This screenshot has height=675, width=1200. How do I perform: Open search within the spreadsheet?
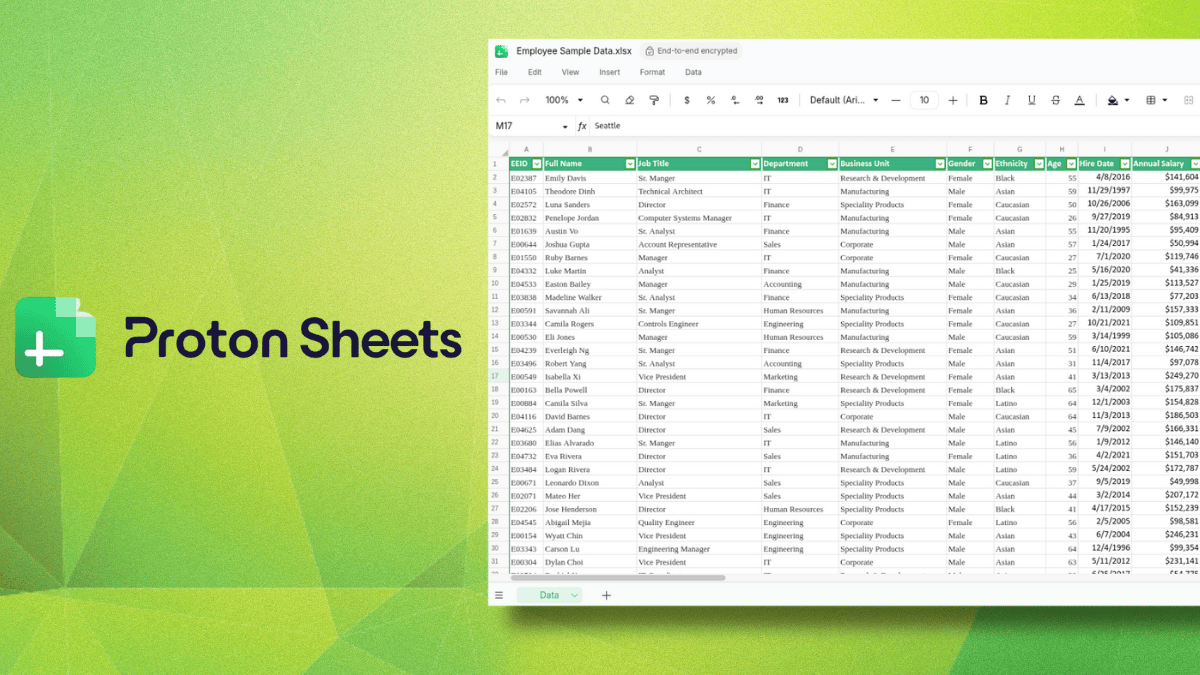pyautogui.click(x=605, y=100)
